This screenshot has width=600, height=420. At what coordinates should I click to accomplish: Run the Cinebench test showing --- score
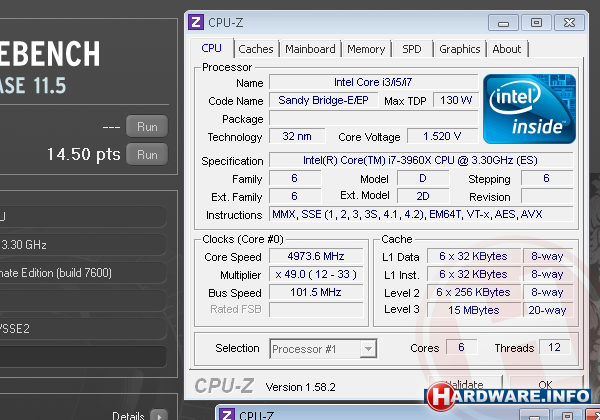tap(147, 126)
